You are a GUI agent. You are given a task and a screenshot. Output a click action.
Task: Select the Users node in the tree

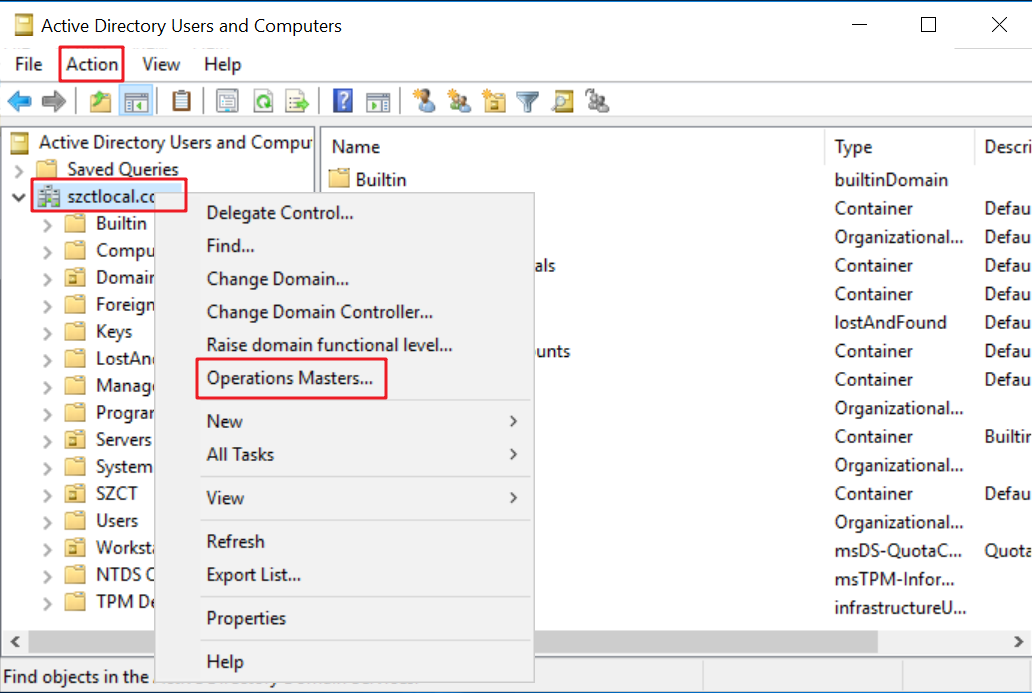(116, 521)
